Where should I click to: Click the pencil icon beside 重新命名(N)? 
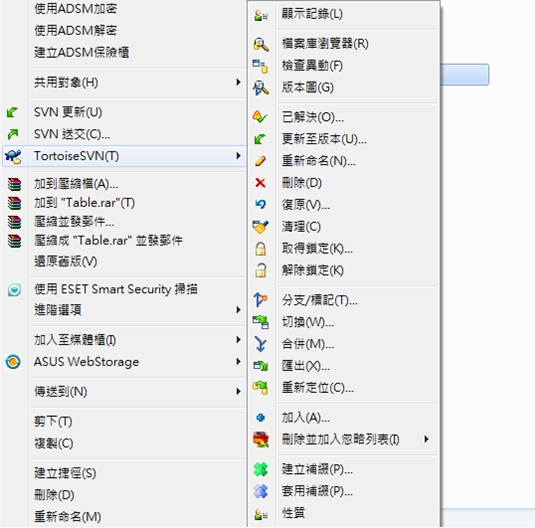coord(260,161)
